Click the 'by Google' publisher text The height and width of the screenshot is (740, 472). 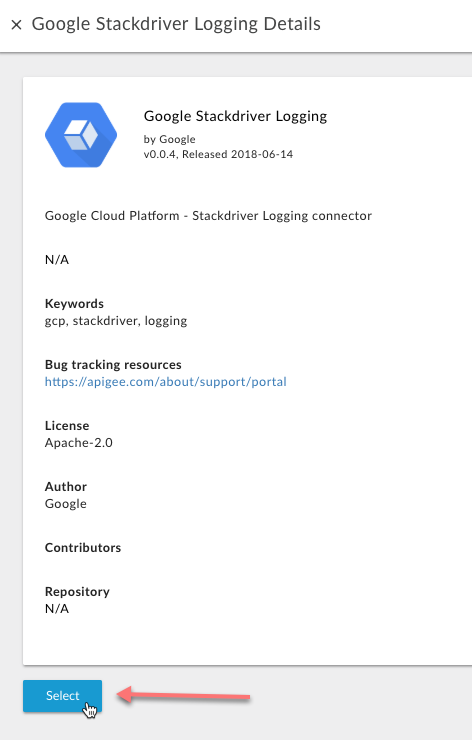169,139
